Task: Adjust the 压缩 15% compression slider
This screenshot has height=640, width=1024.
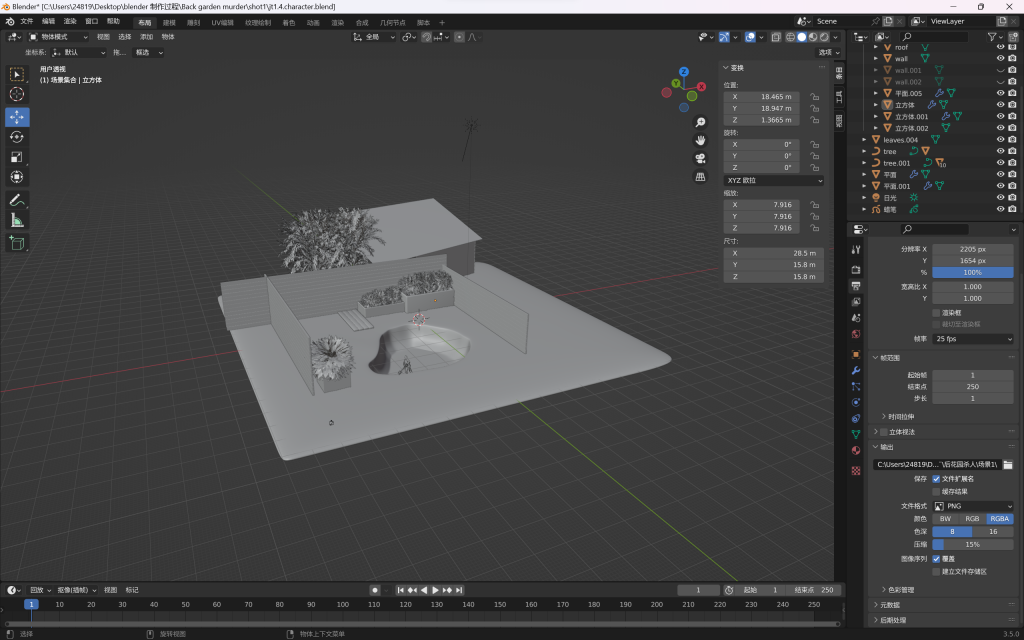Action: click(973, 544)
